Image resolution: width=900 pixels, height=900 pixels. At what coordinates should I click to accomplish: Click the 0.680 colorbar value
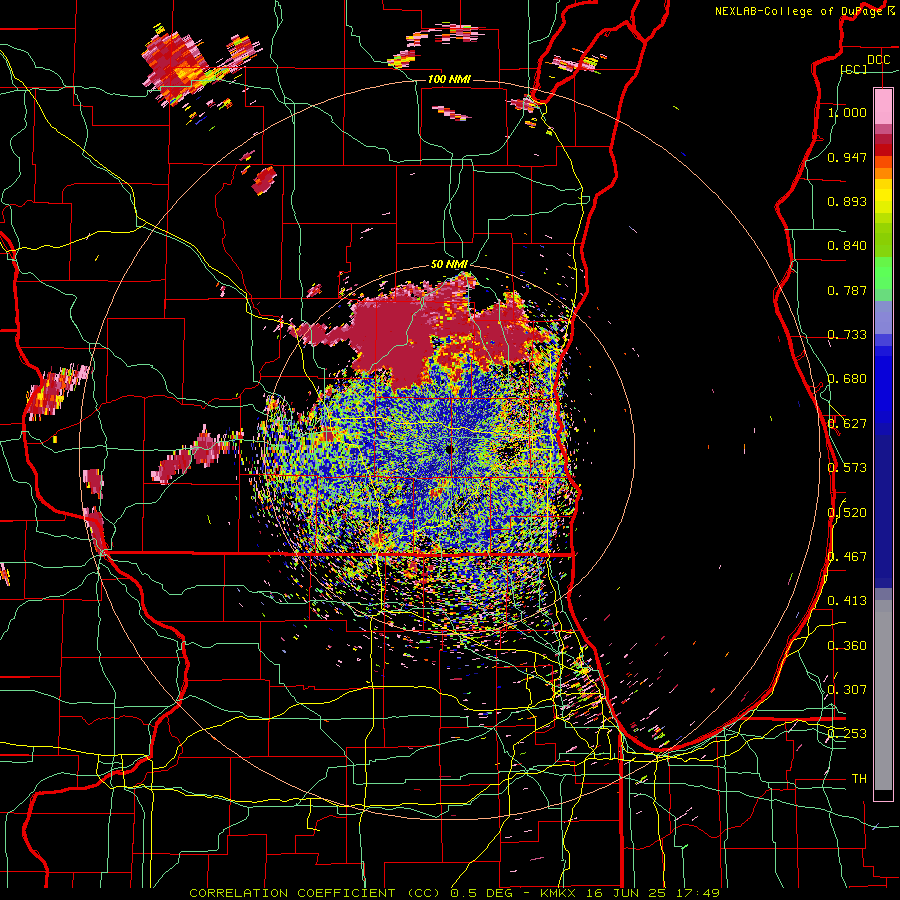click(x=847, y=379)
